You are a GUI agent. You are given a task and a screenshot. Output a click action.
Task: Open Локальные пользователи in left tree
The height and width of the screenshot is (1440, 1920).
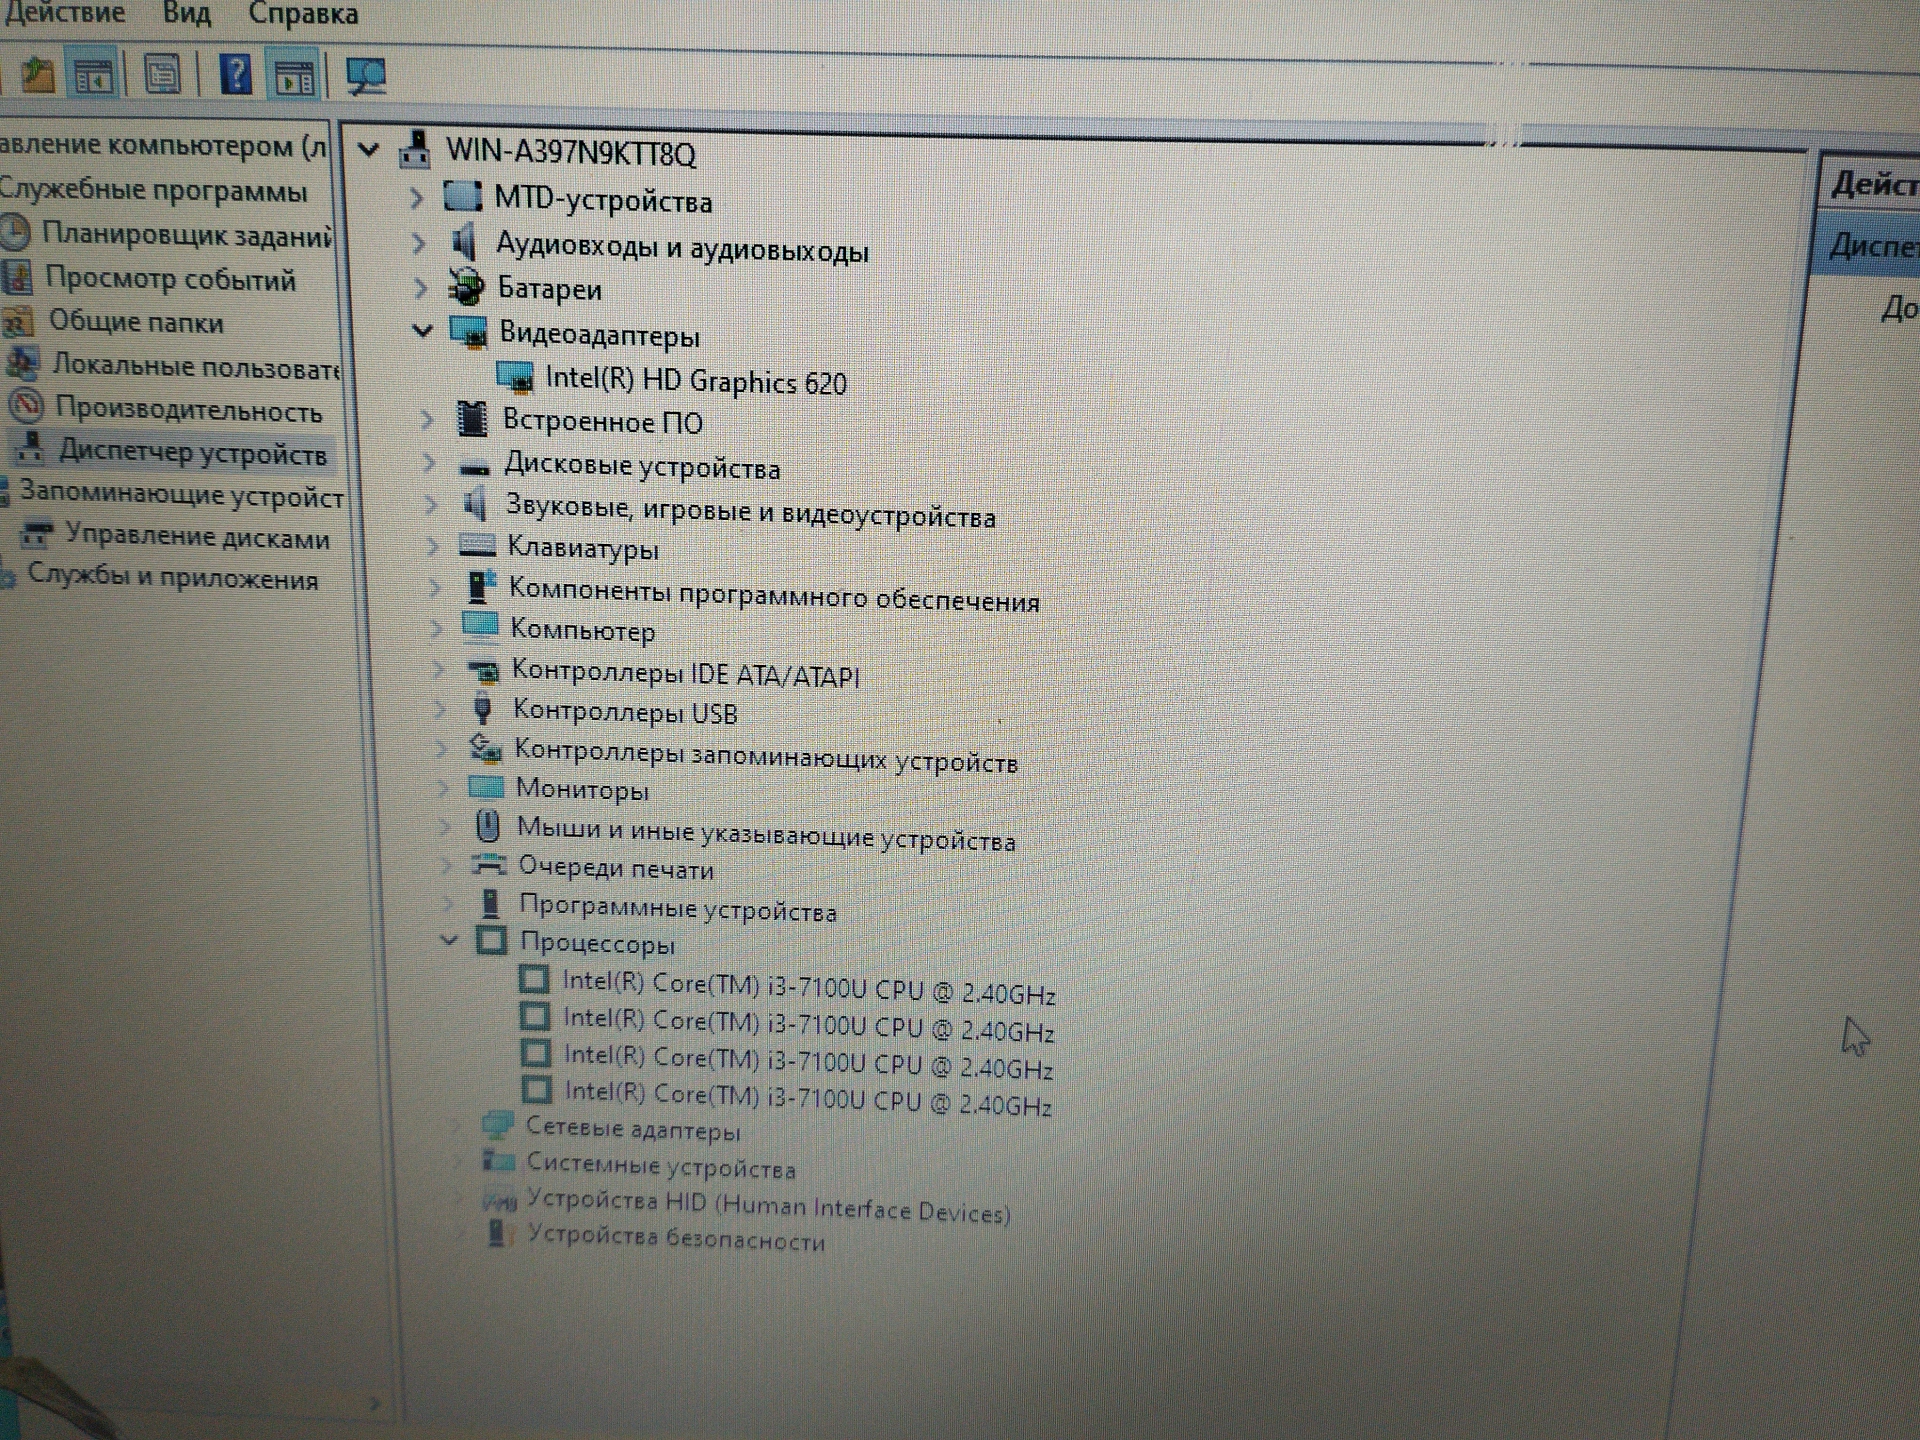click(x=196, y=366)
